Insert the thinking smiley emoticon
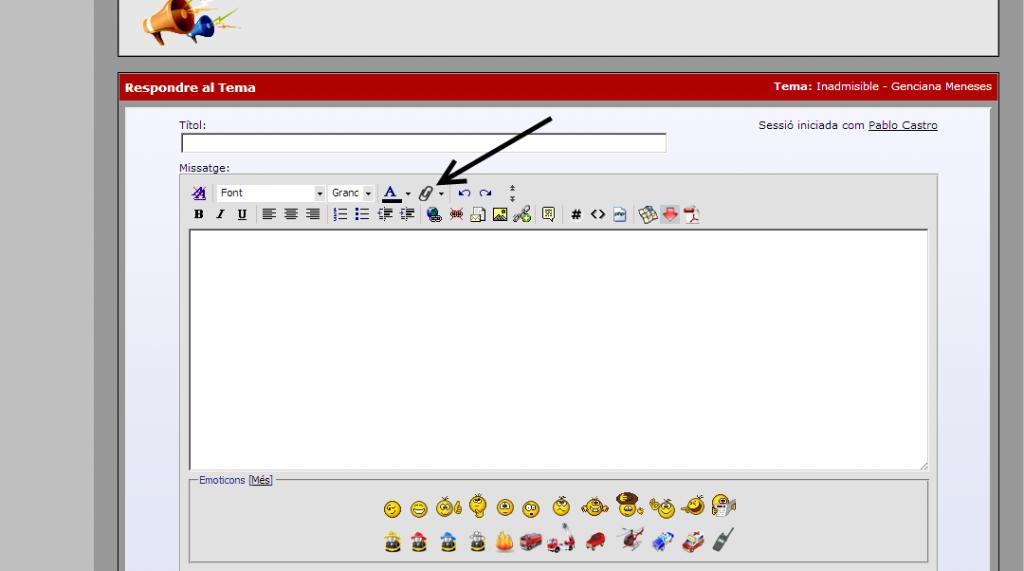 tap(478, 506)
